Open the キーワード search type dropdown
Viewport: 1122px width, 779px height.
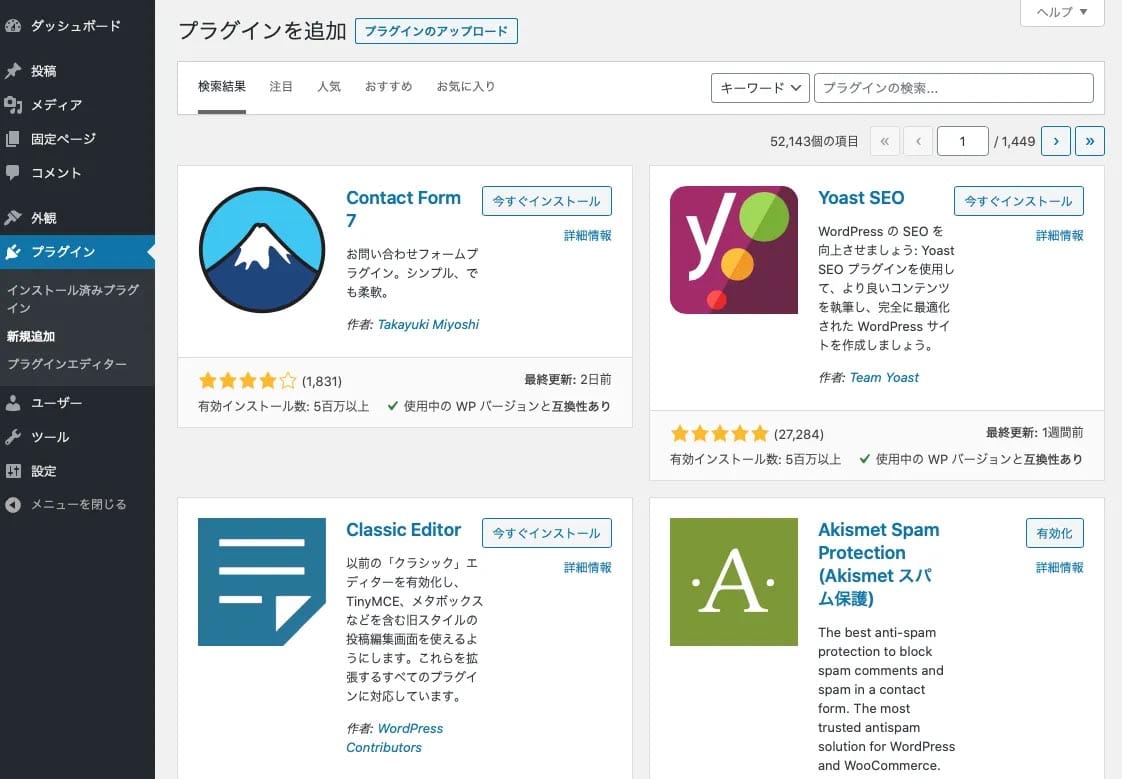[x=760, y=88]
